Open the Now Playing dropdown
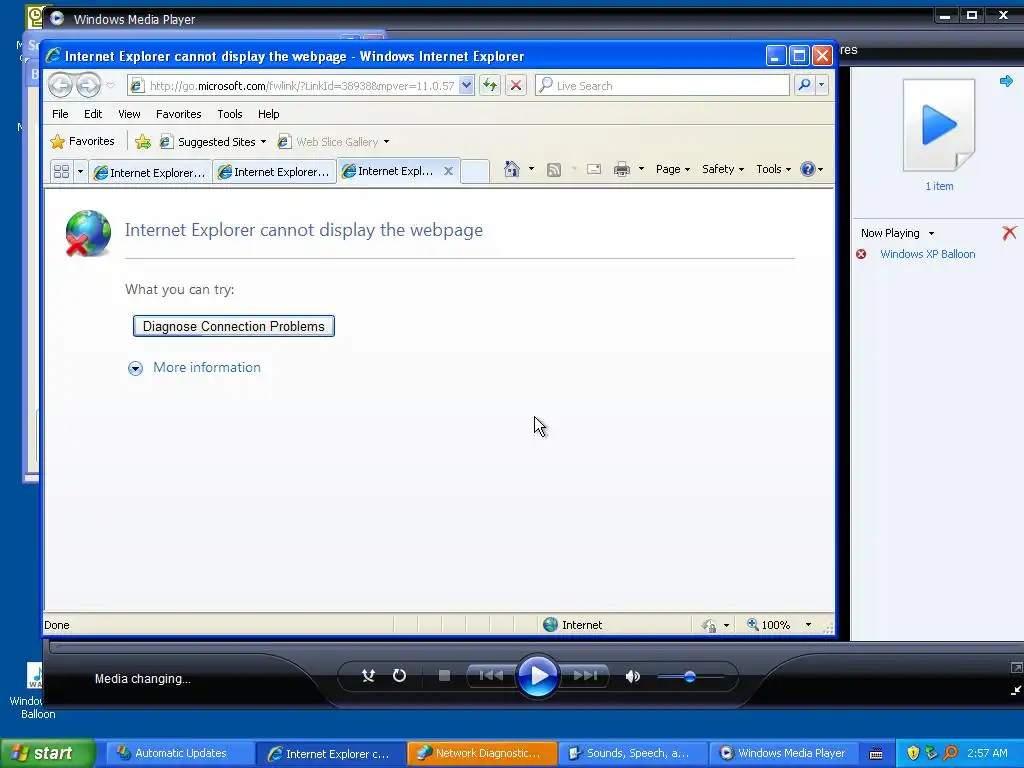 point(931,233)
